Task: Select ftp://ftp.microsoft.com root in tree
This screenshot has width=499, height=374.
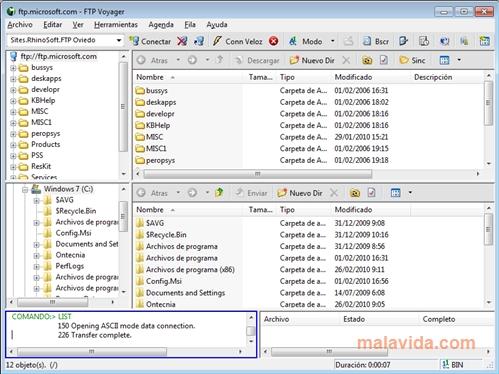Action: coord(59,56)
